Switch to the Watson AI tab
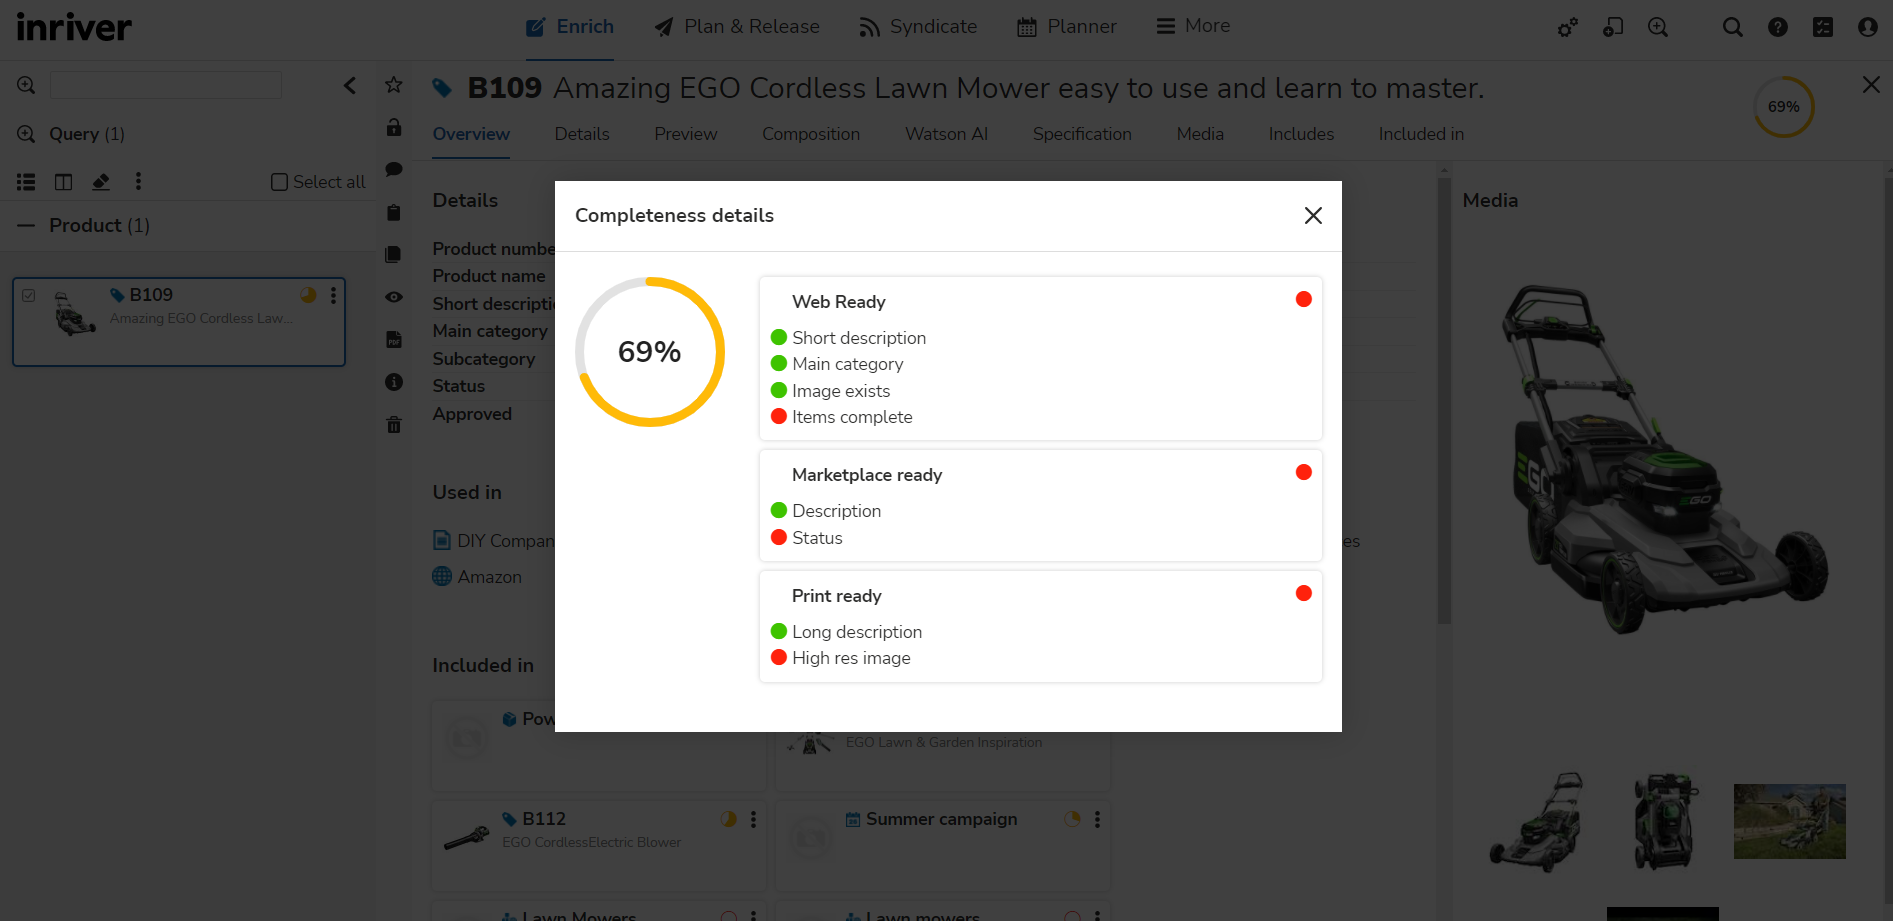The width and height of the screenshot is (1893, 921). (946, 134)
